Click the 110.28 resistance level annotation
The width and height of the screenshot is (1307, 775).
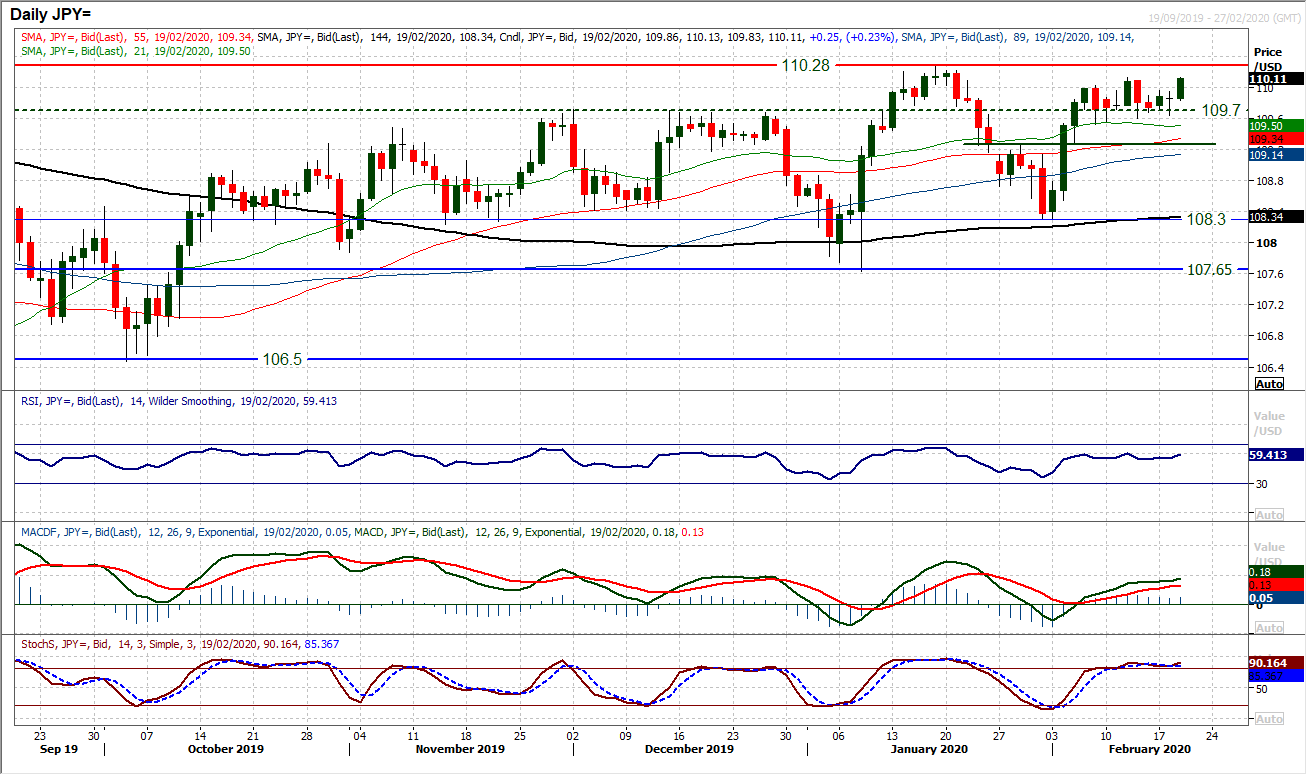805,64
